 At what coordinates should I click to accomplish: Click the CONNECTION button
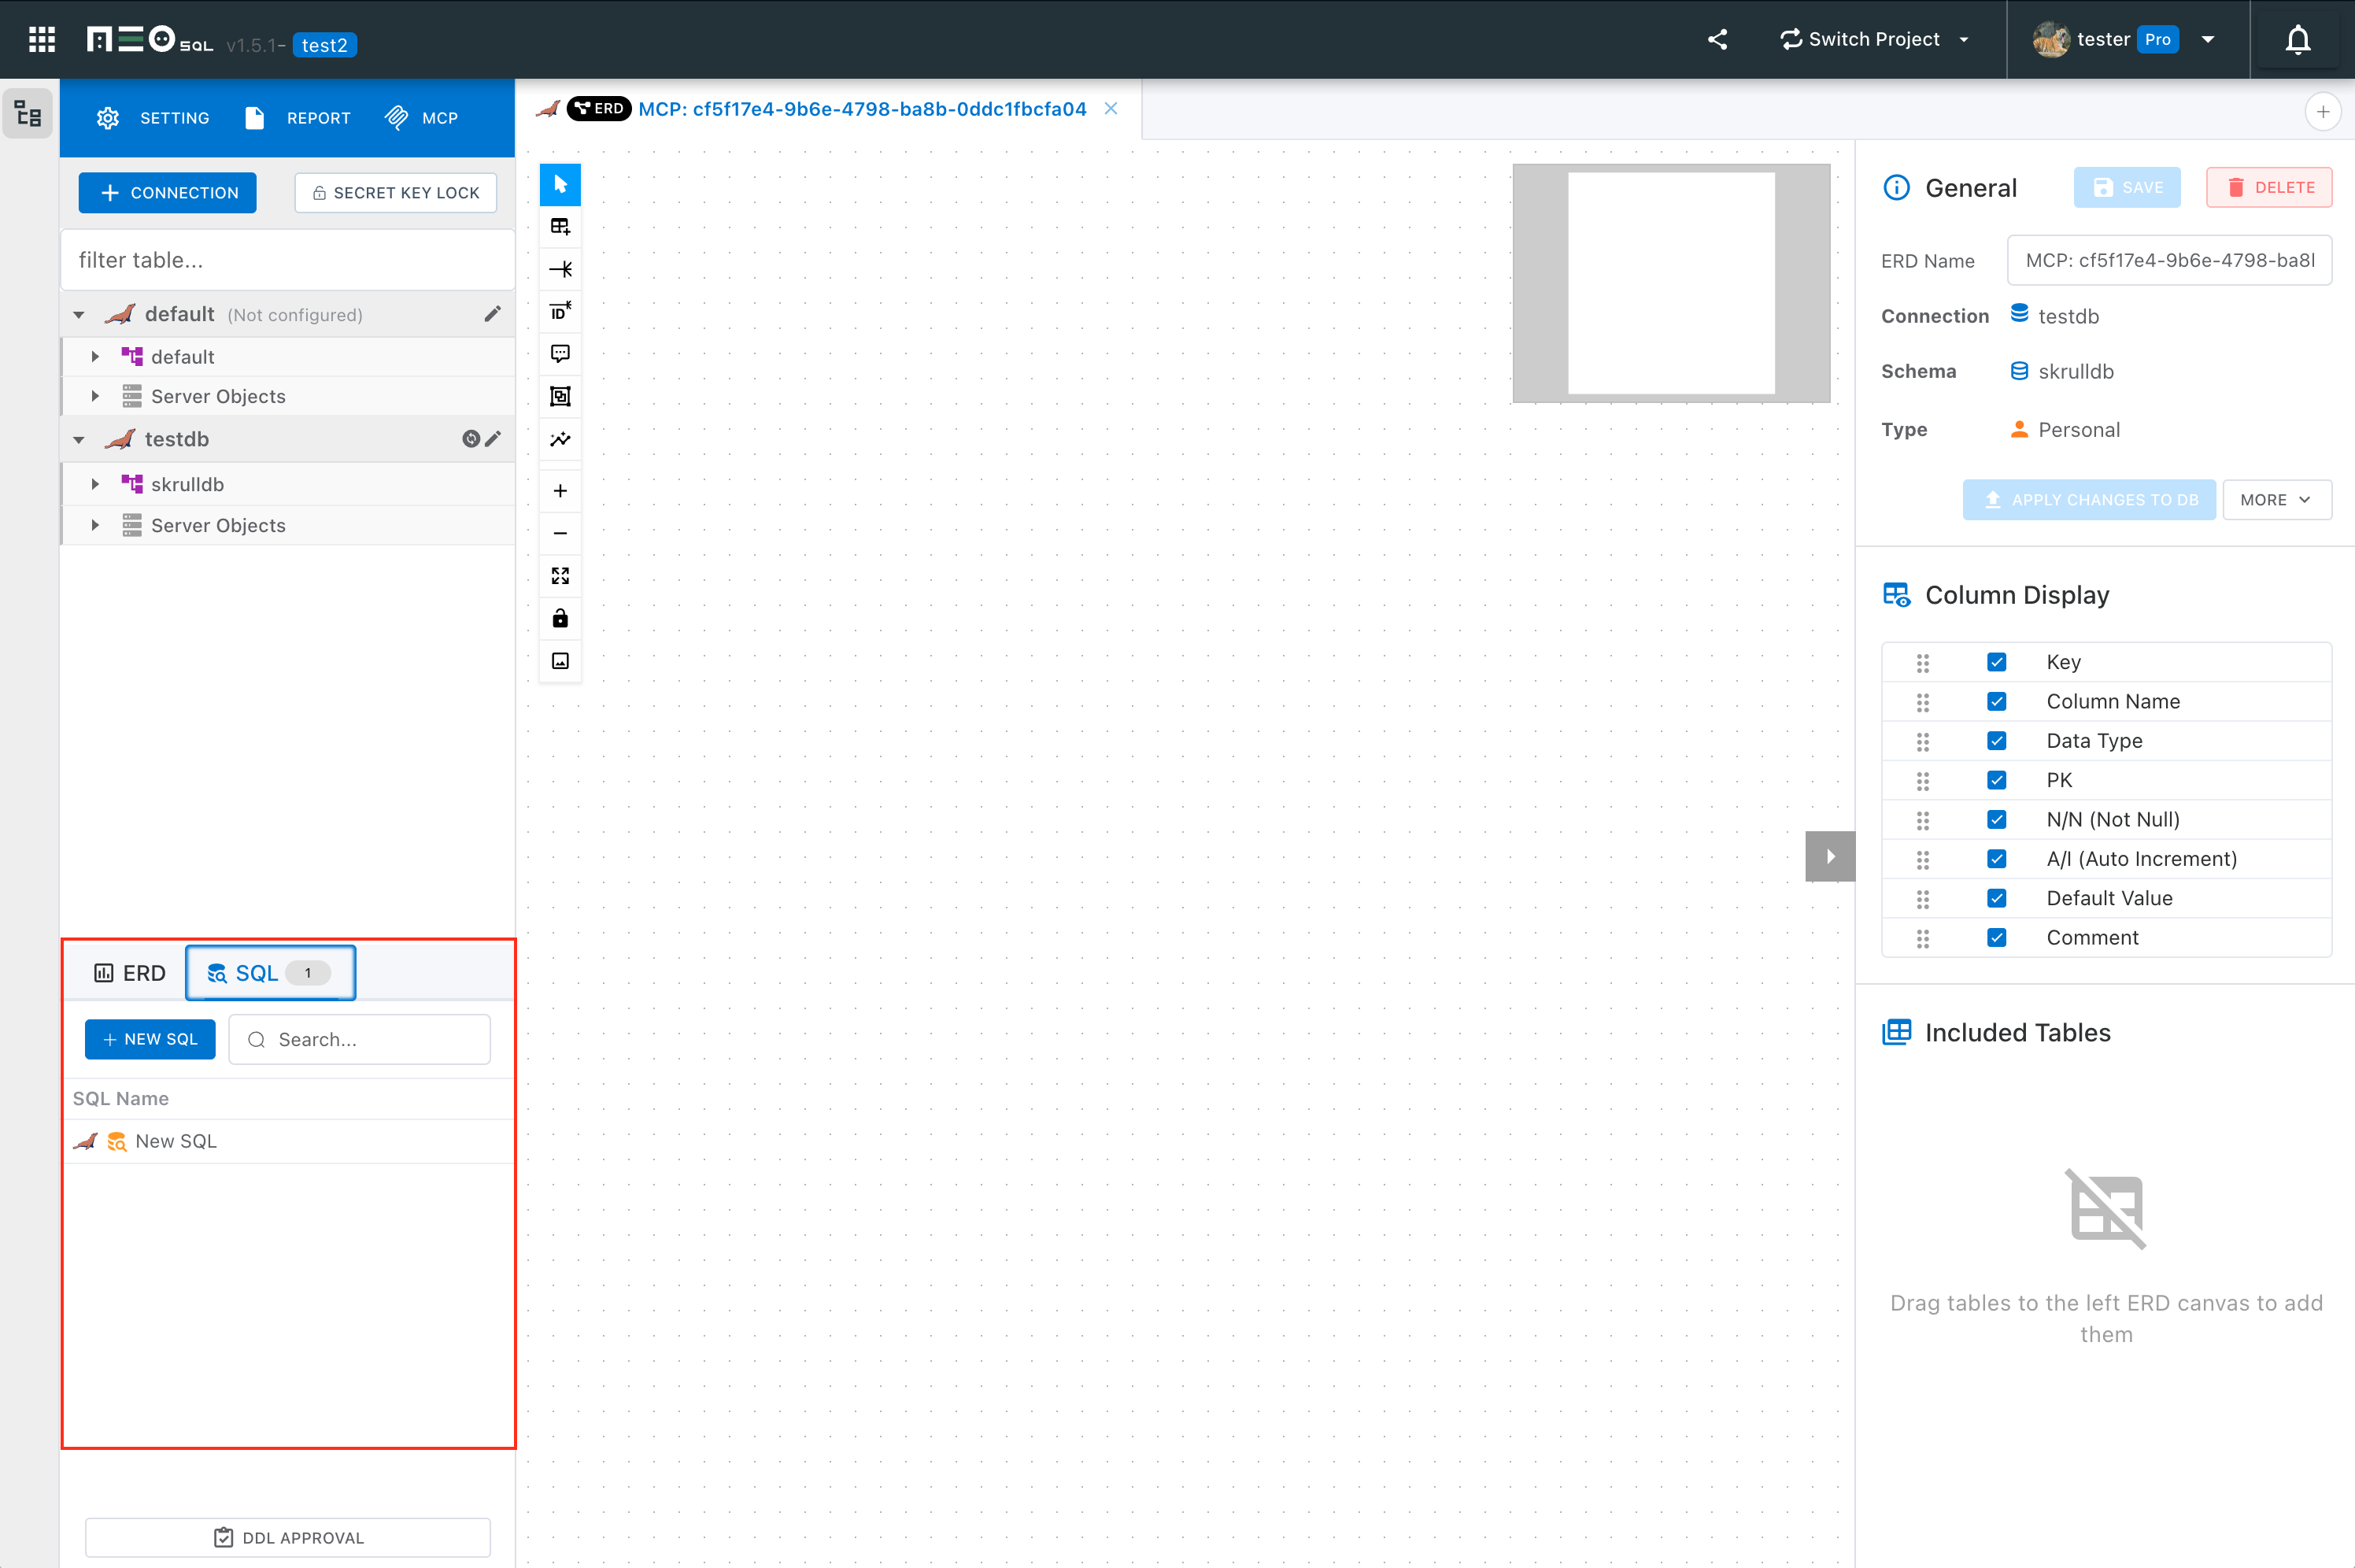click(x=167, y=193)
